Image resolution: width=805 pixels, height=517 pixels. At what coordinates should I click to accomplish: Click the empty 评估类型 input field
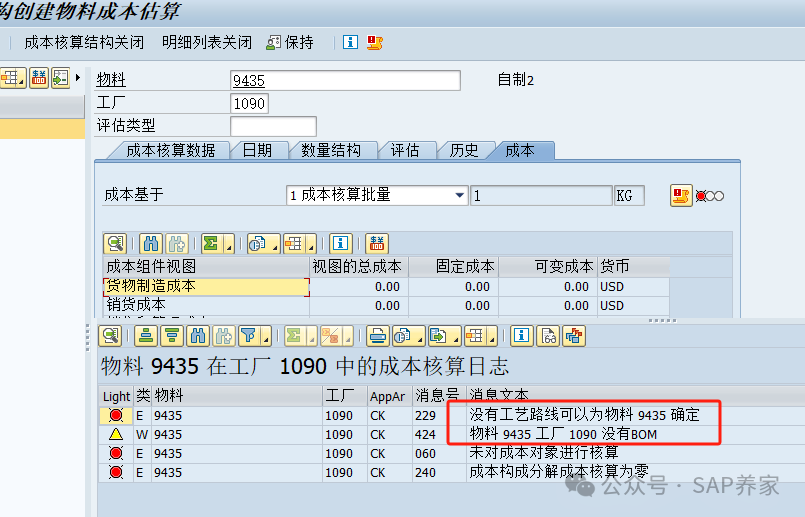[273, 126]
